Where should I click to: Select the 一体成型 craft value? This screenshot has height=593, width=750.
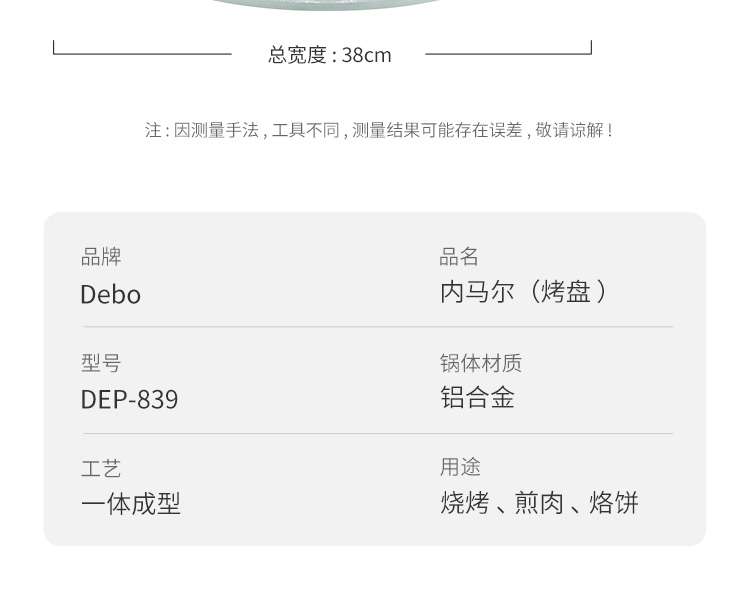[x=131, y=503]
